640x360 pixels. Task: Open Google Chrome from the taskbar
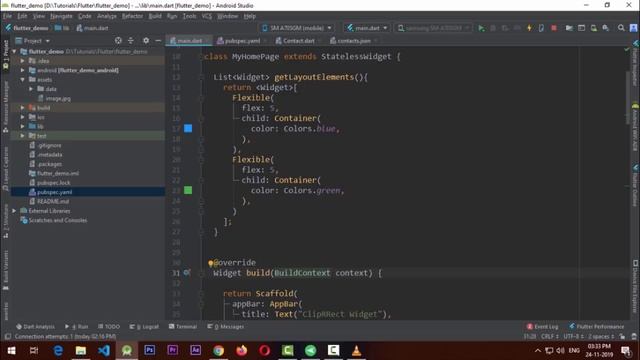coord(218,350)
